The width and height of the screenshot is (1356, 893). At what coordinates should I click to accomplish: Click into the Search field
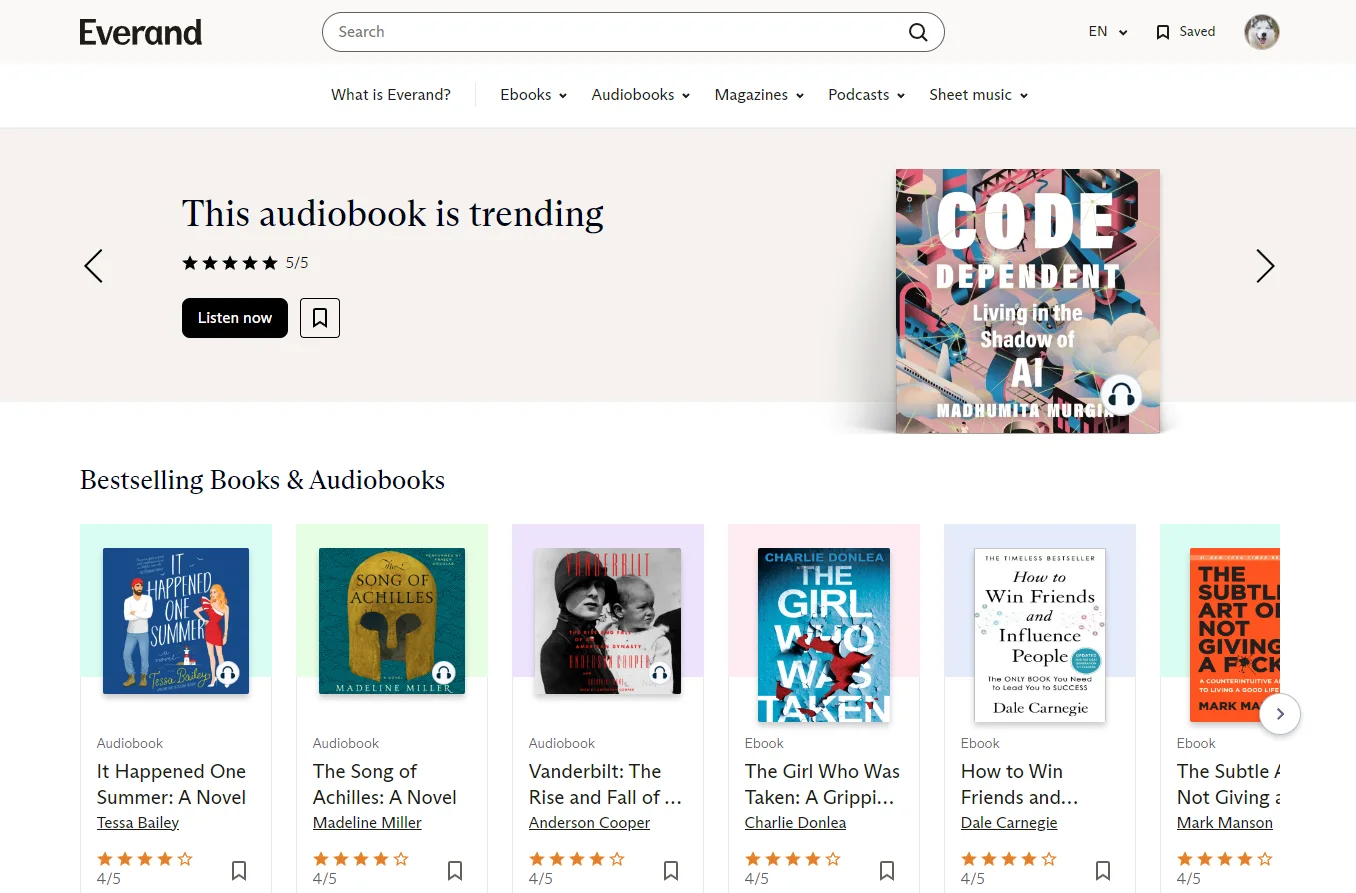[615, 32]
